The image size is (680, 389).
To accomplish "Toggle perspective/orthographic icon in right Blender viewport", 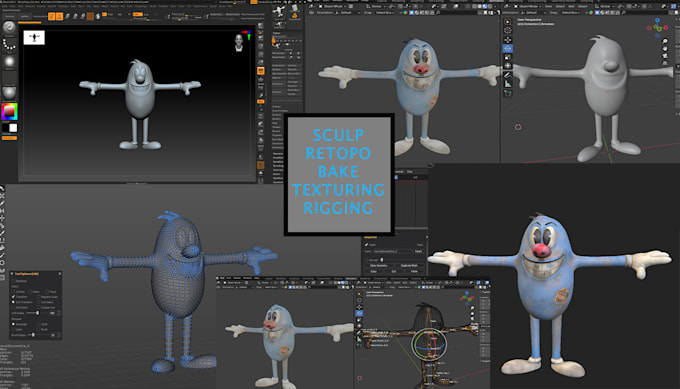I will pyautogui.click(x=665, y=63).
